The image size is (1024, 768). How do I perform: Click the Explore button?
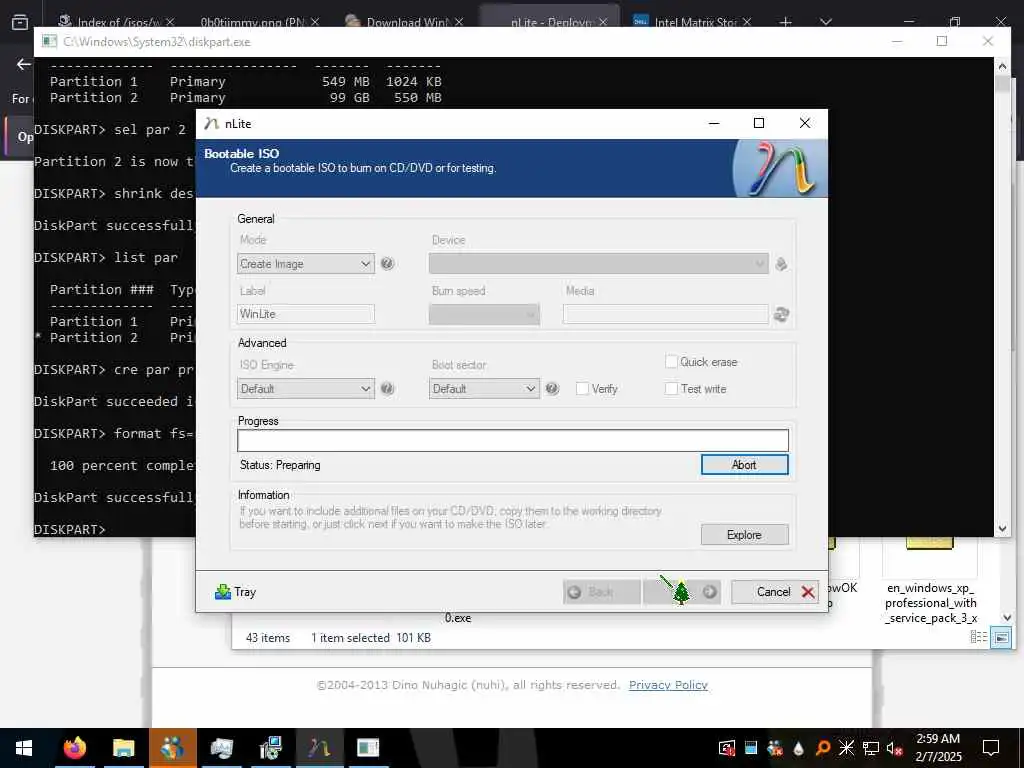(744, 535)
